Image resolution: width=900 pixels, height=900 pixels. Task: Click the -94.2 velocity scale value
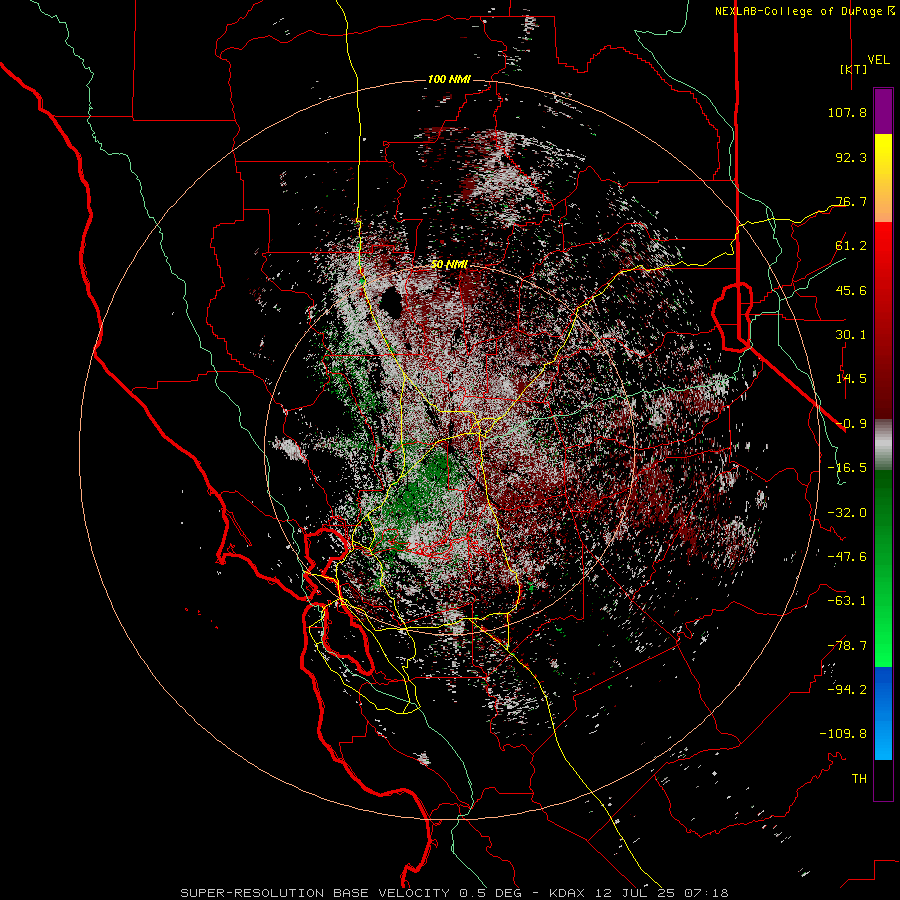coord(847,690)
